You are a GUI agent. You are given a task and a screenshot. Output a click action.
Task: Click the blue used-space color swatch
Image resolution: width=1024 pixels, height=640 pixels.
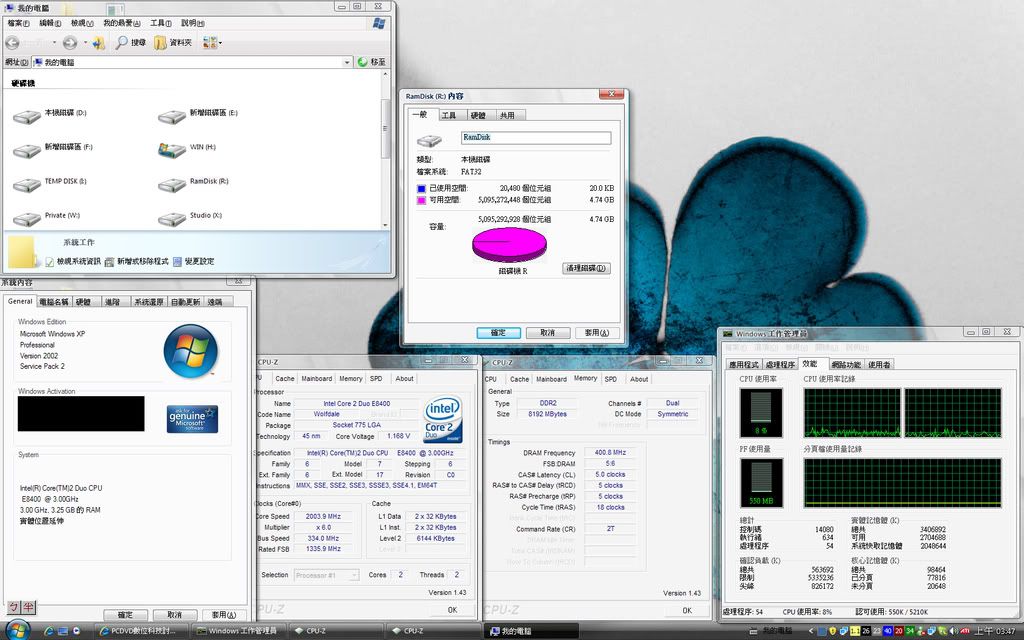[421, 189]
